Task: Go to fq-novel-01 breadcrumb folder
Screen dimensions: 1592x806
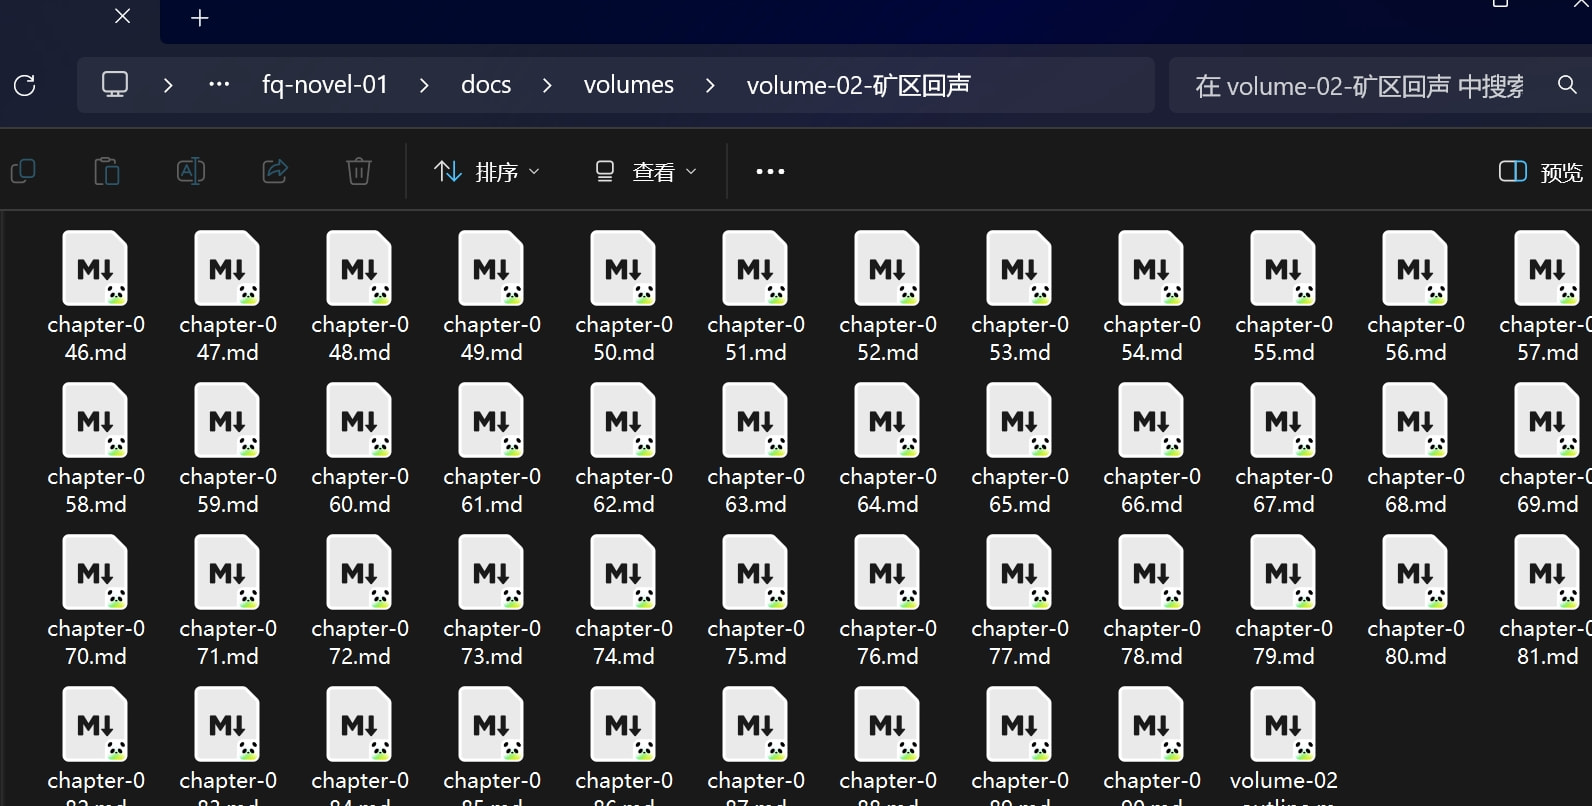Action: tap(325, 85)
